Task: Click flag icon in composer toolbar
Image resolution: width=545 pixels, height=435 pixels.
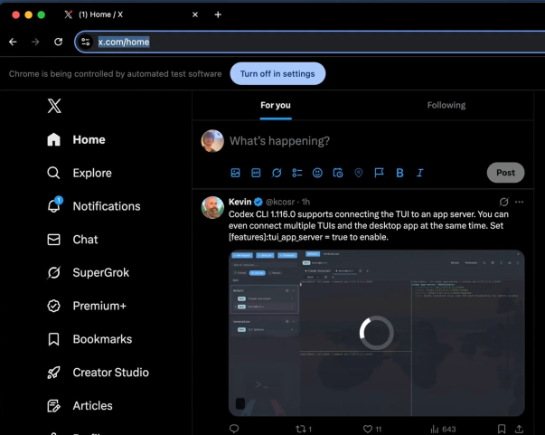Action: 379,173
